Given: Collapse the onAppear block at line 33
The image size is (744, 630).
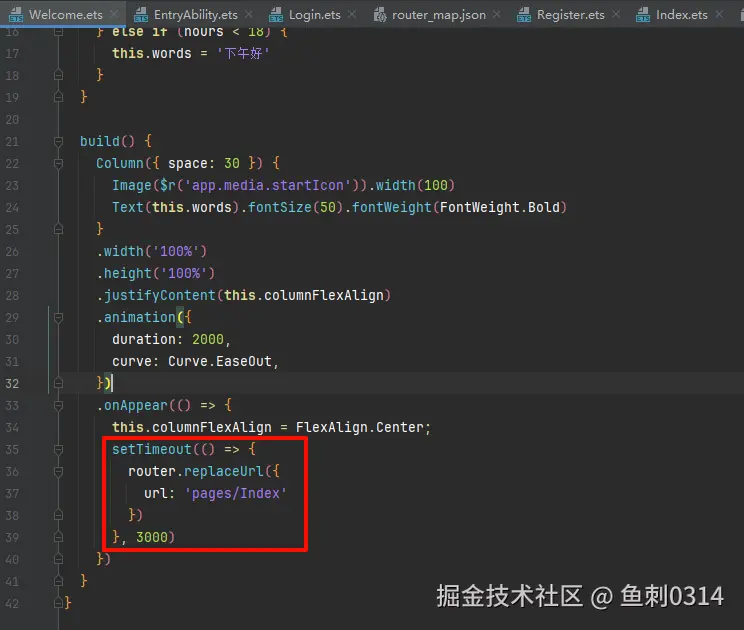Looking at the screenshot, I should tap(58, 406).
